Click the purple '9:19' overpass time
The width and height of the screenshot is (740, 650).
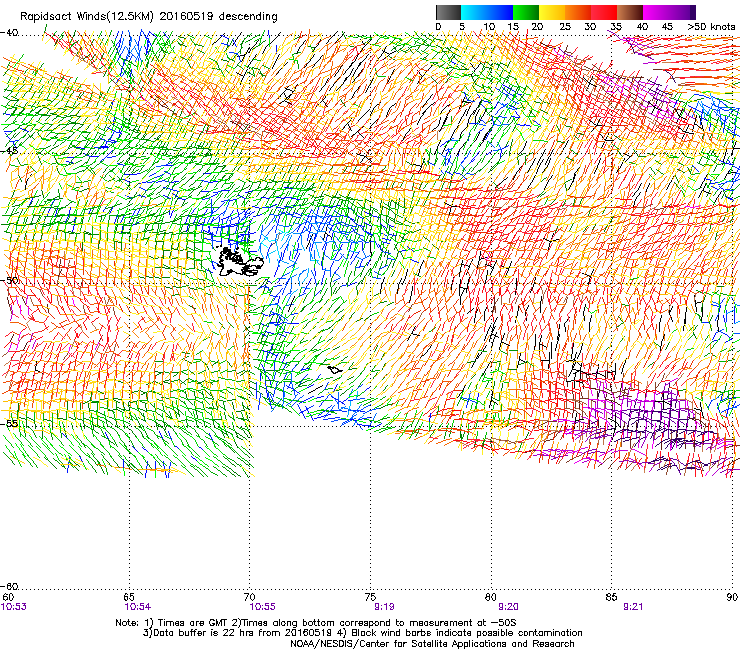click(x=385, y=607)
